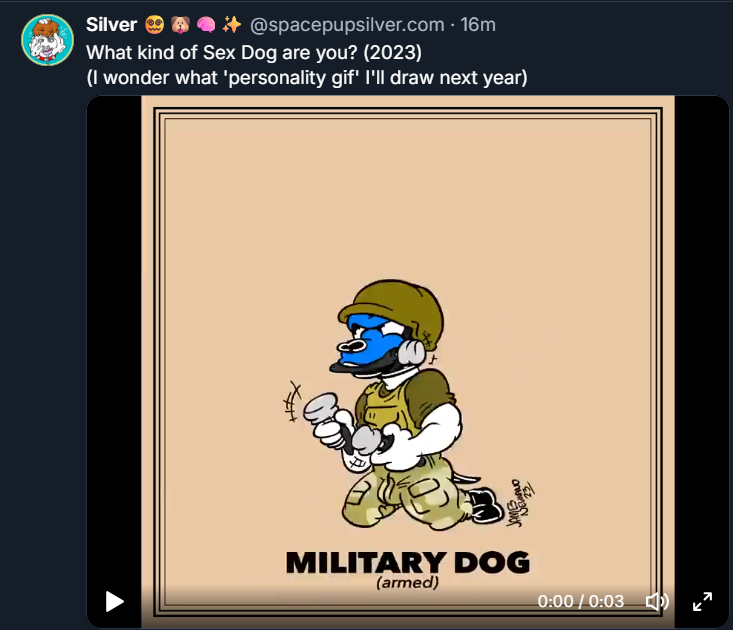Click the dog face emoji beside Silver
This screenshot has height=630, width=733.
pos(181,25)
